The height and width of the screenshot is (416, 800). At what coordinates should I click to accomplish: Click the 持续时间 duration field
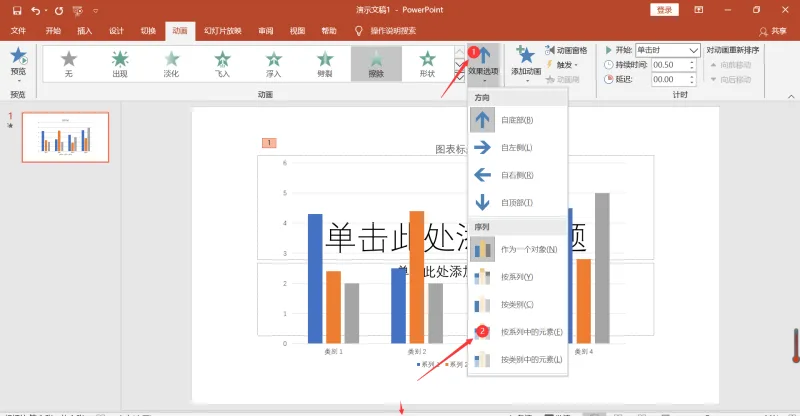(669, 65)
